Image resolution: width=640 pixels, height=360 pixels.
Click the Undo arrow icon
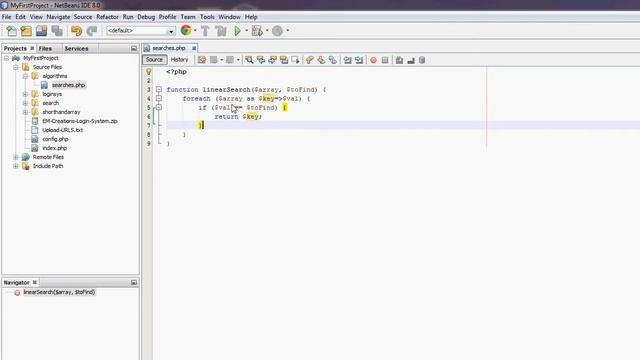click(x=76, y=31)
